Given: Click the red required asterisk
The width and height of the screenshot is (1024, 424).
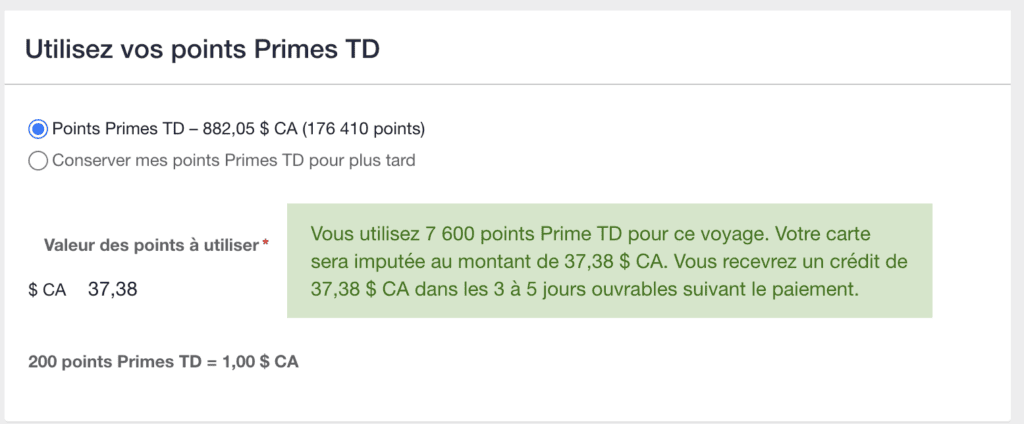Looking at the screenshot, I should coord(265,245).
